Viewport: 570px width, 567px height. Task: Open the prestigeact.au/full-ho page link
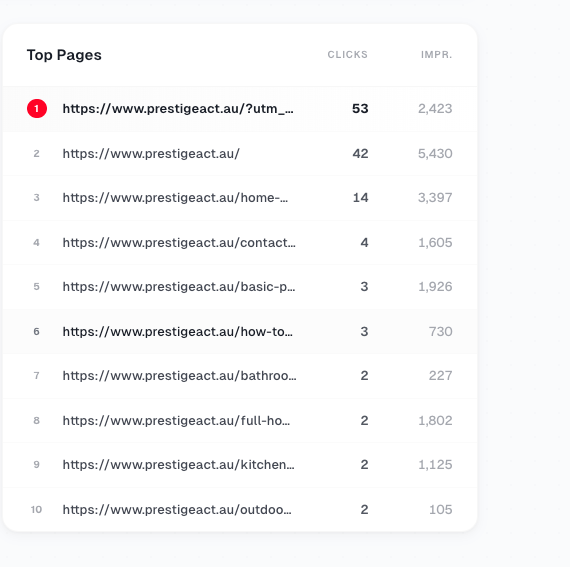176,421
